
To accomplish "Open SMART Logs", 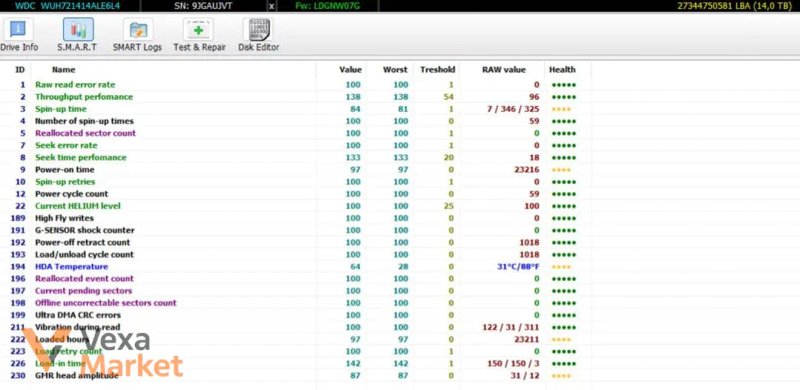I will click(x=137, y=35).
